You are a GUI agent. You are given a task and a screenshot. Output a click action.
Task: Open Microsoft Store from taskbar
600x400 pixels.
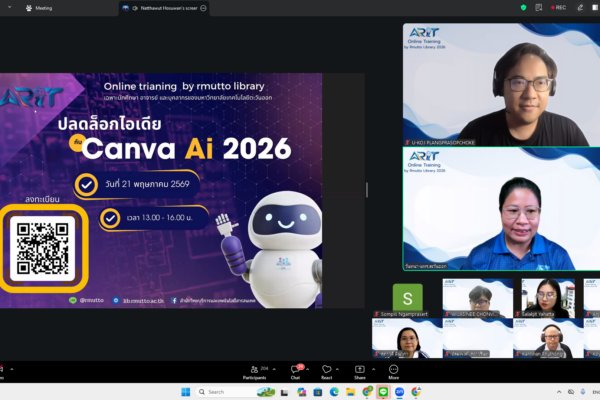[x=318, y=392]
